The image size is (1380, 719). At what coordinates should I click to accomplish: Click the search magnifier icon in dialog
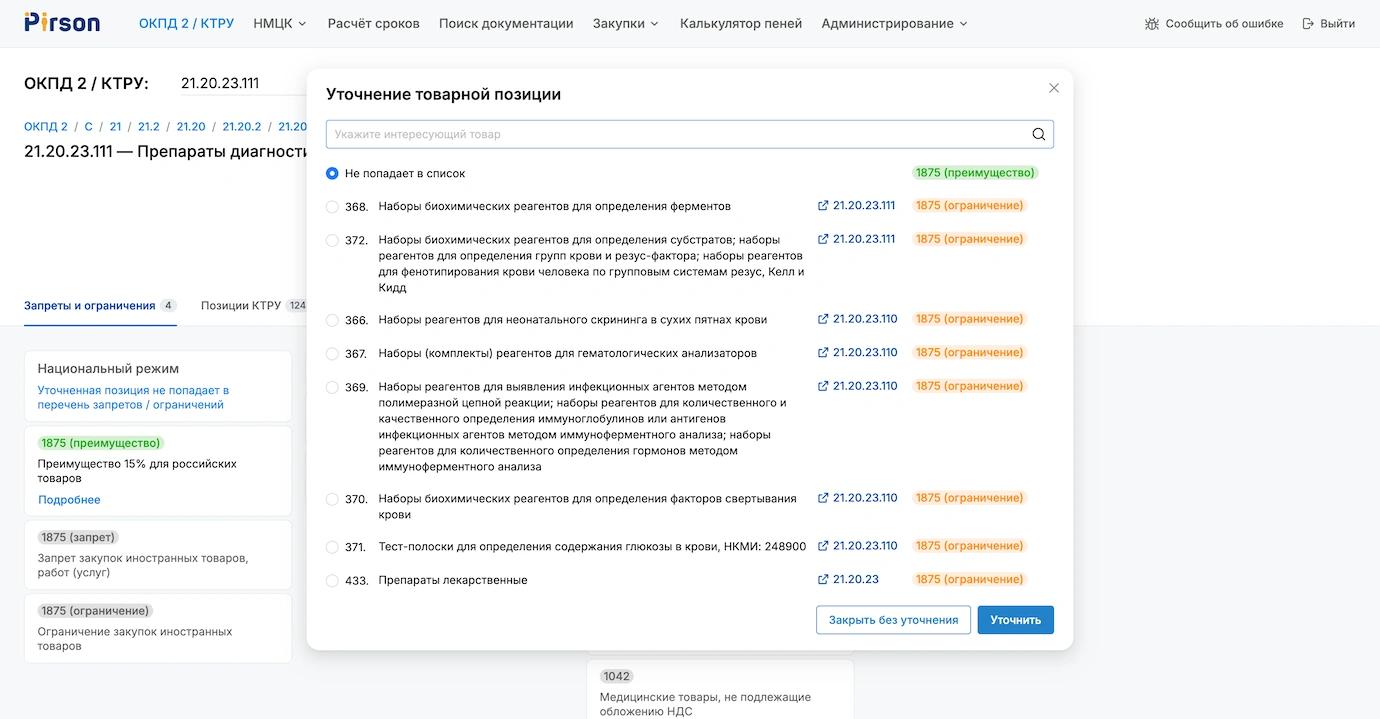click(1038, 134)
